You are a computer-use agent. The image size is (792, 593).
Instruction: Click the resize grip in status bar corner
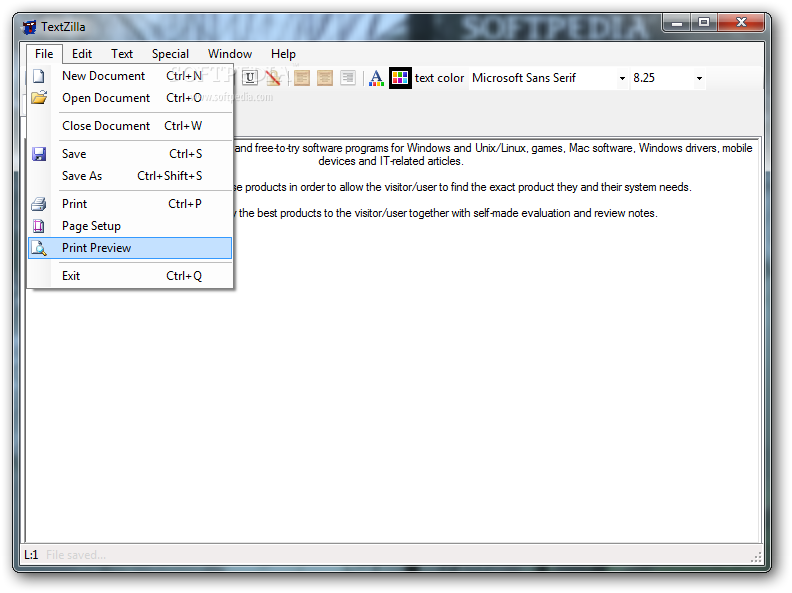[x=756, y=557]
